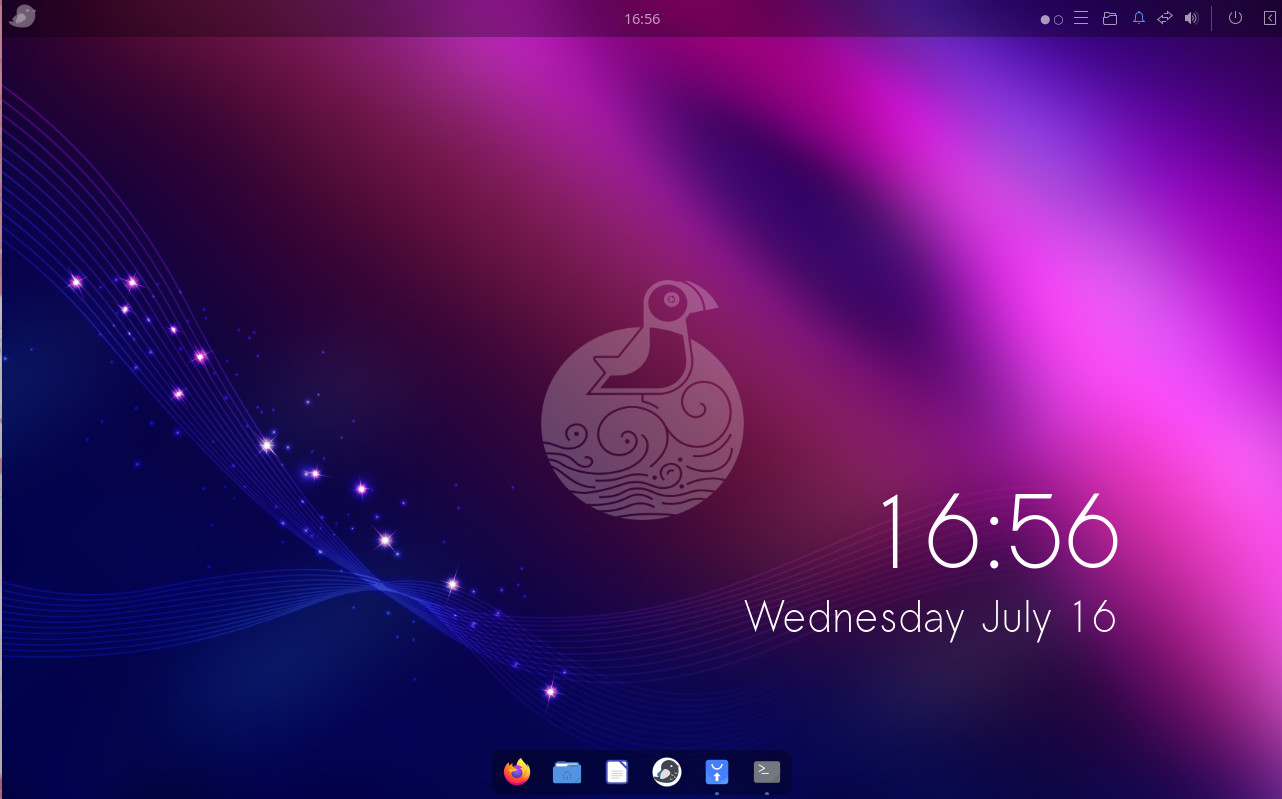
Task: Open Budgie Welcome bird icon in dock
Action: pyautogui.click(x=667, y=772)
